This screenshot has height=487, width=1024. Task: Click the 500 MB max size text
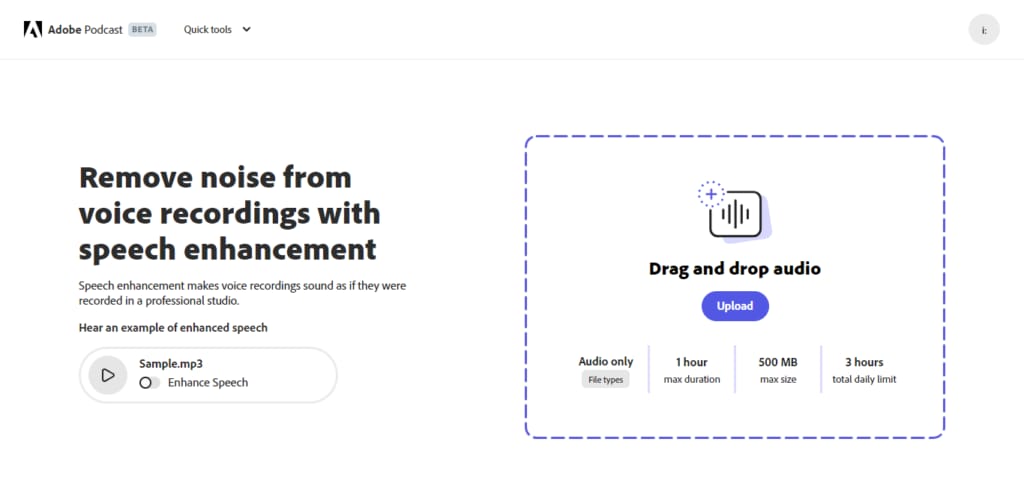click(778, 370)
